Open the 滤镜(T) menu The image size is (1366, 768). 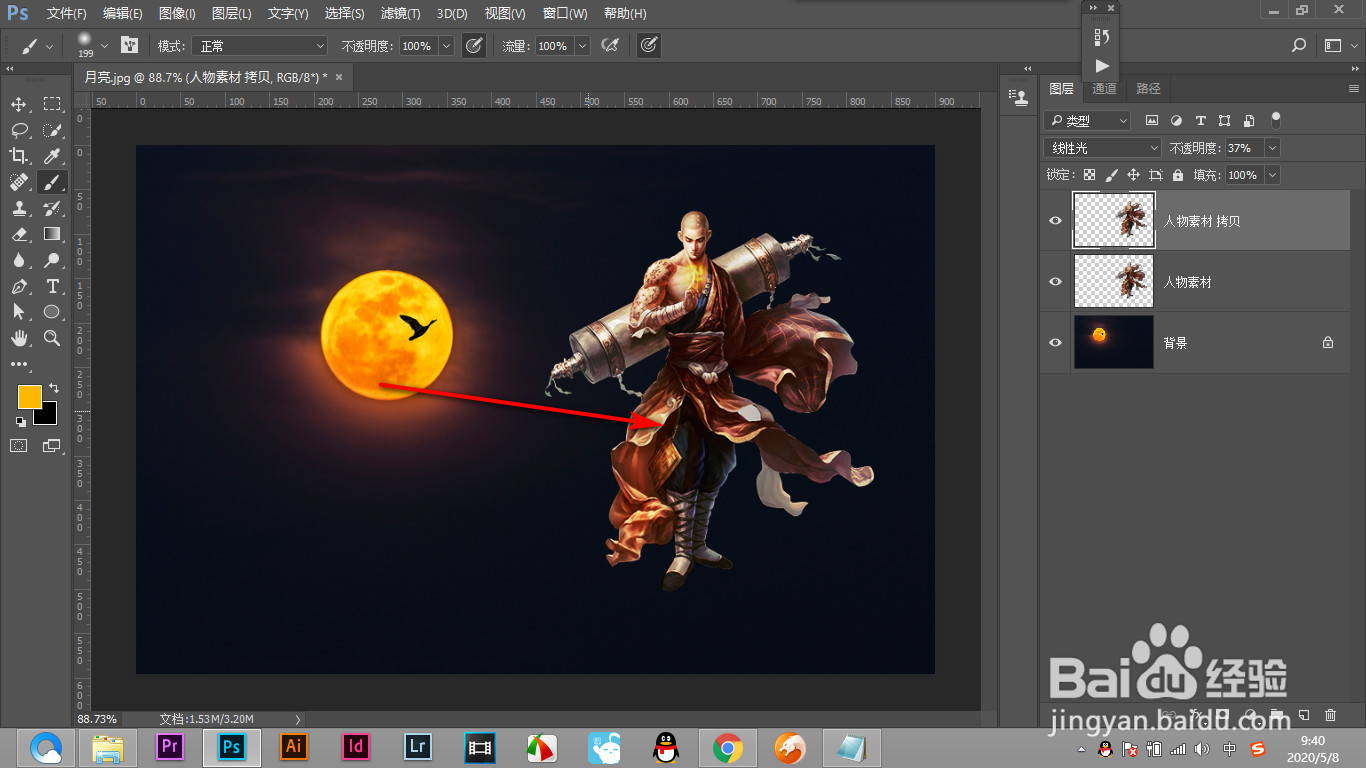(x=400, y=14)
